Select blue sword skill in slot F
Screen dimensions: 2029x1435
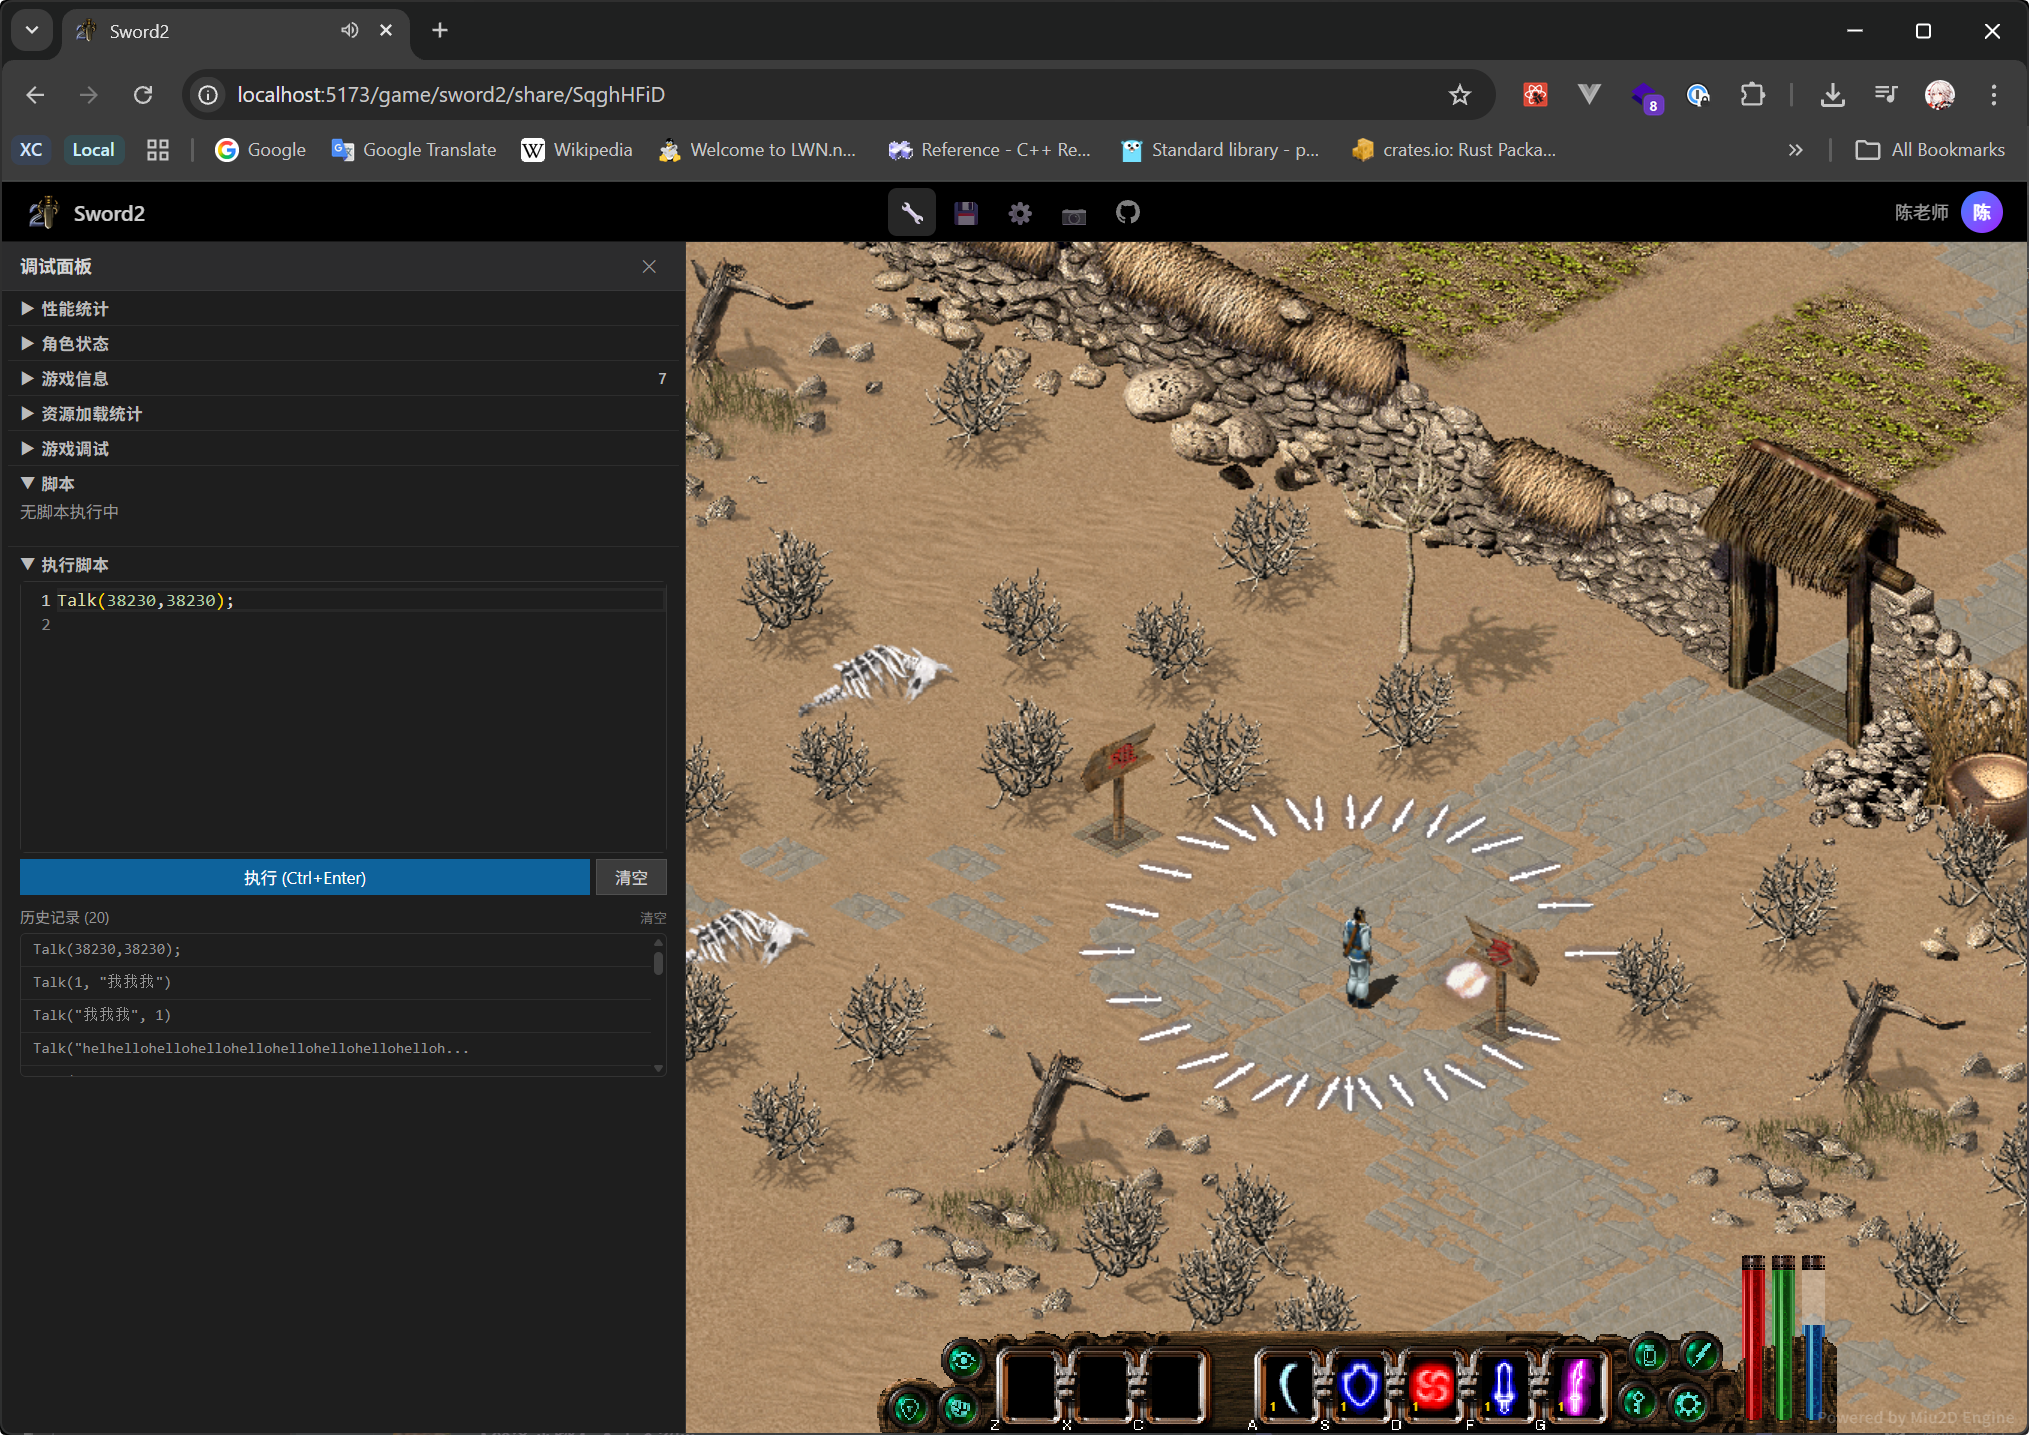(1504, 1386)
